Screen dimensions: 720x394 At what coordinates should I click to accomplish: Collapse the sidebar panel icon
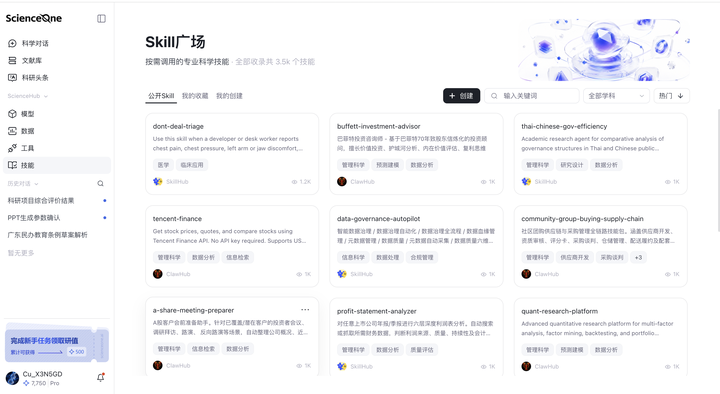pos(101,18)
